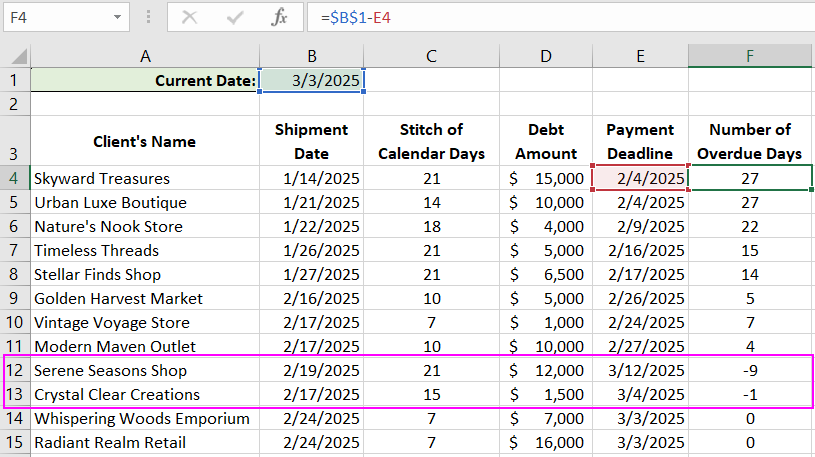Select column F header
The image size is (815, 457).
750,56
